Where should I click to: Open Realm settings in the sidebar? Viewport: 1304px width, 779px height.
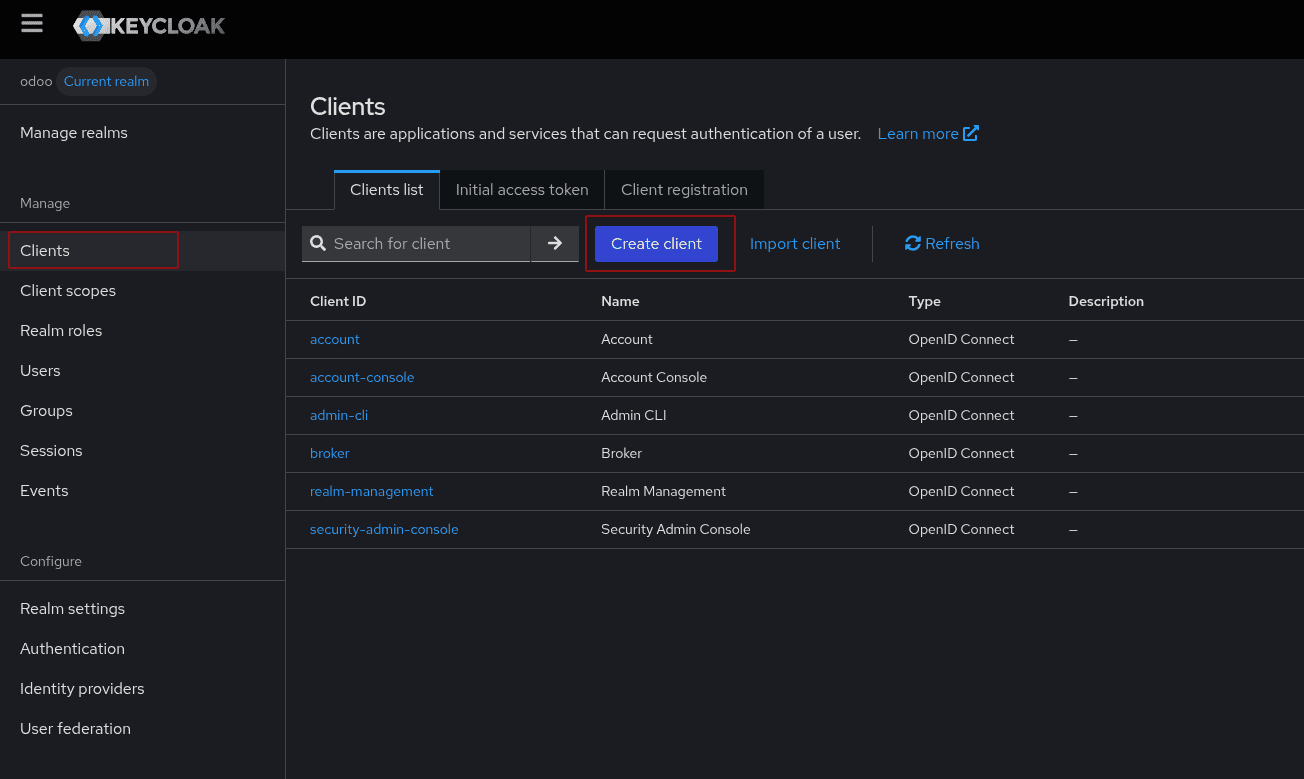point(72,608)
